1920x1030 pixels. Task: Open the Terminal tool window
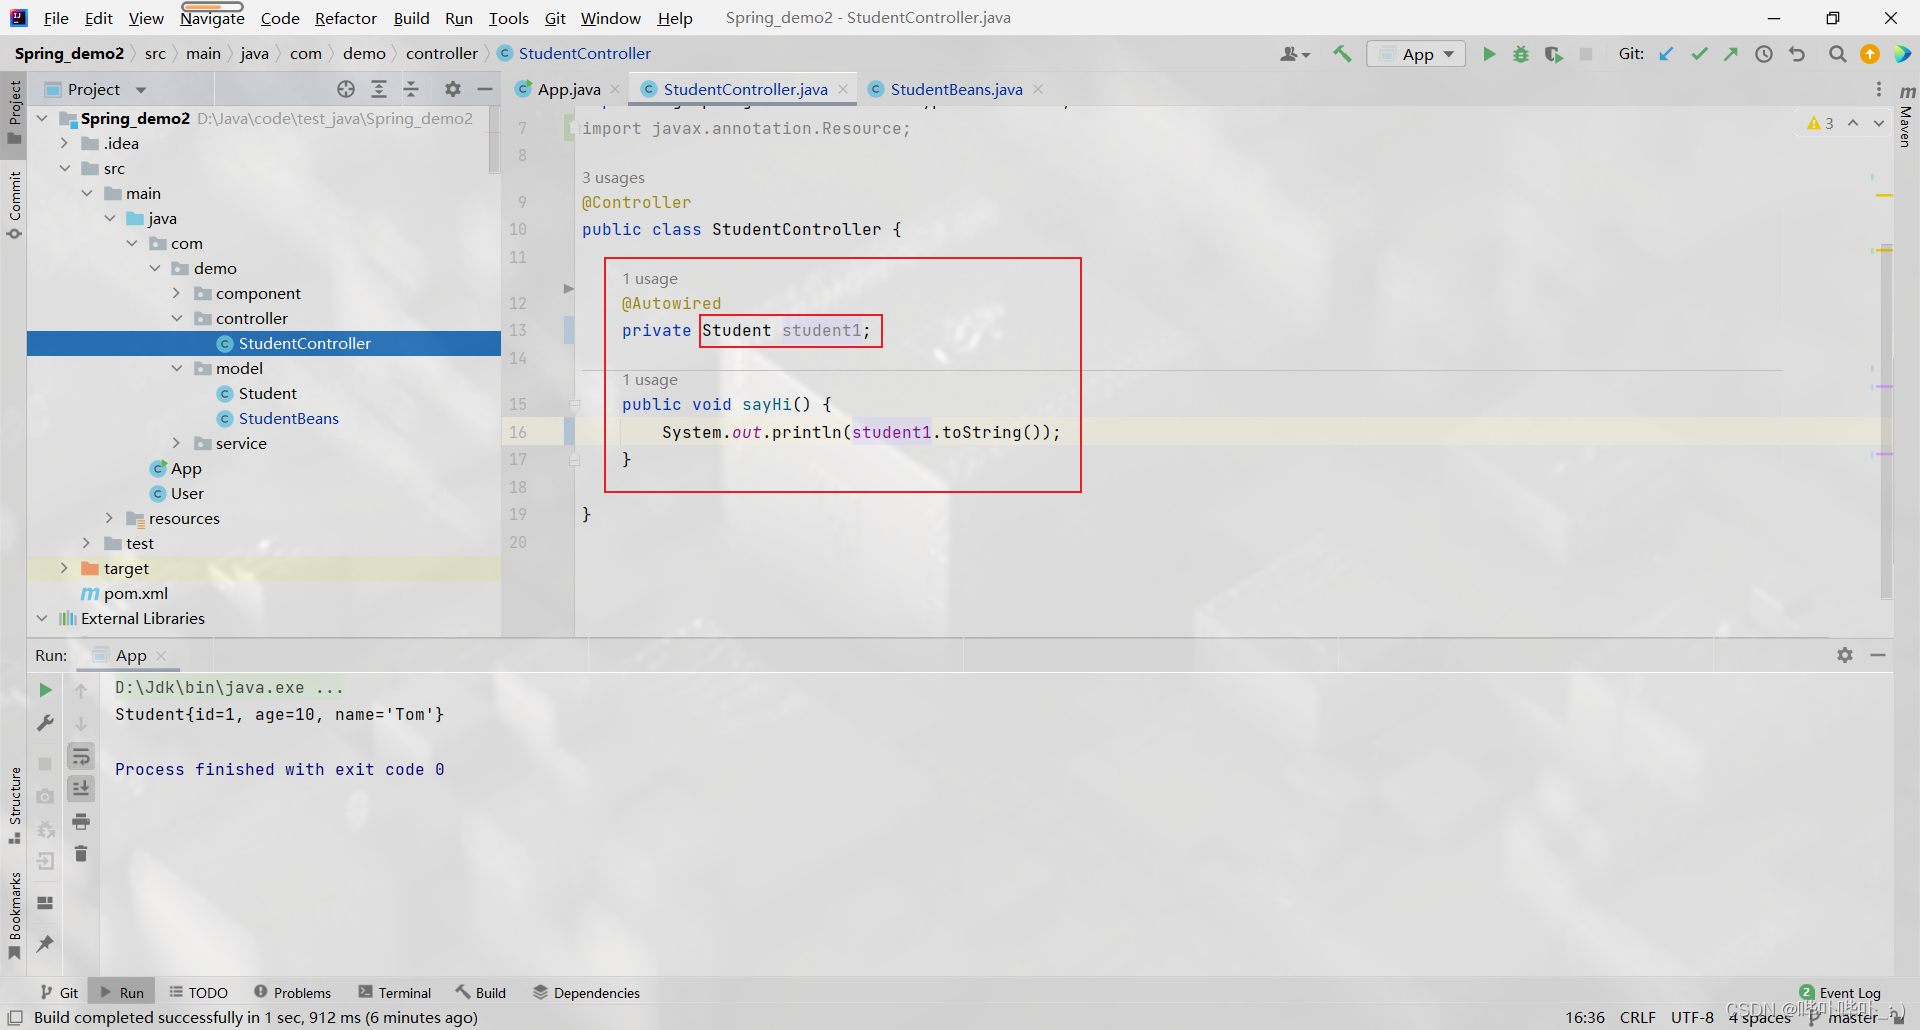click(x=395, y=993)
